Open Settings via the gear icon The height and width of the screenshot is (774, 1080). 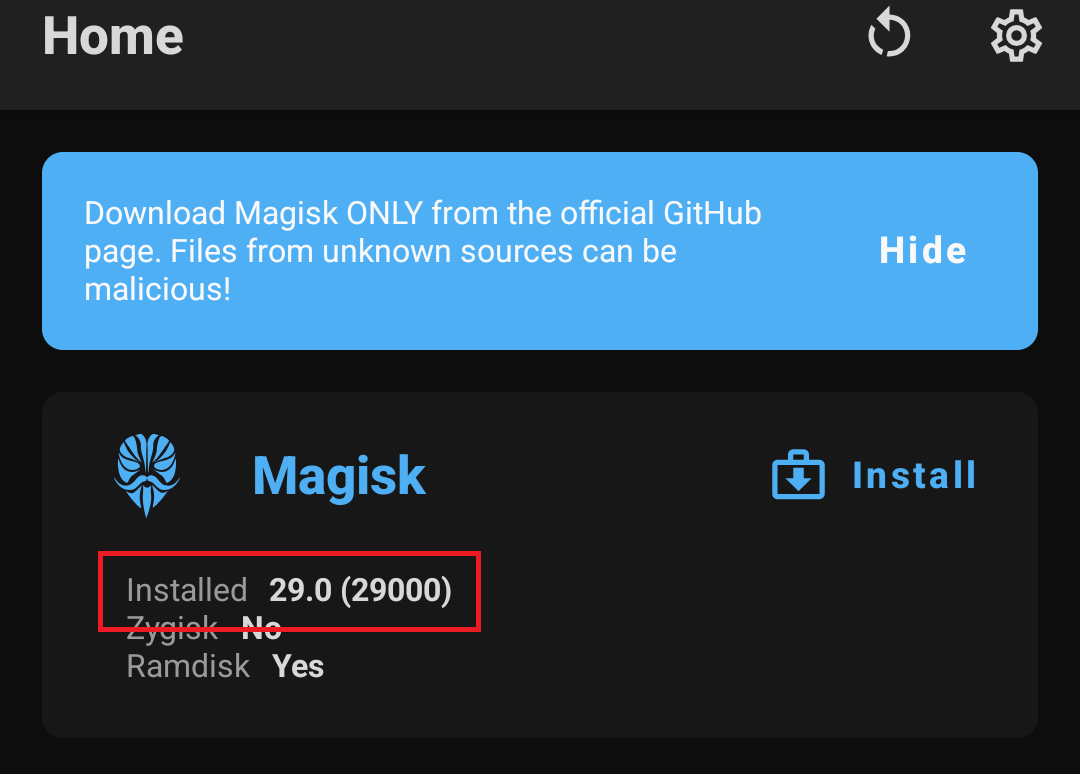[x=1016, y=37]
